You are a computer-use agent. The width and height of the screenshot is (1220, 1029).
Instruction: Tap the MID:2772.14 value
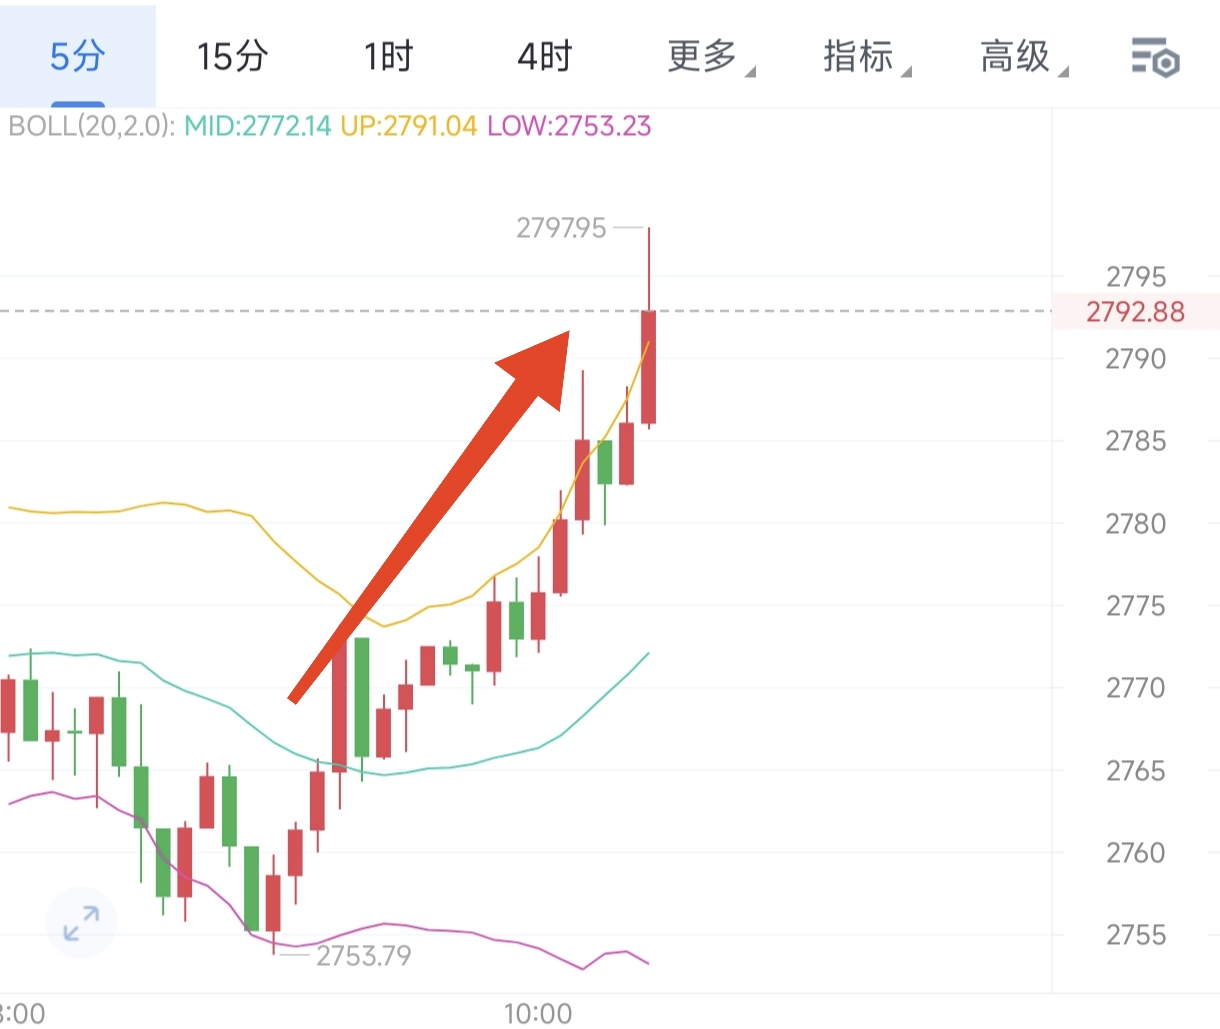click(x=257, y=127)
